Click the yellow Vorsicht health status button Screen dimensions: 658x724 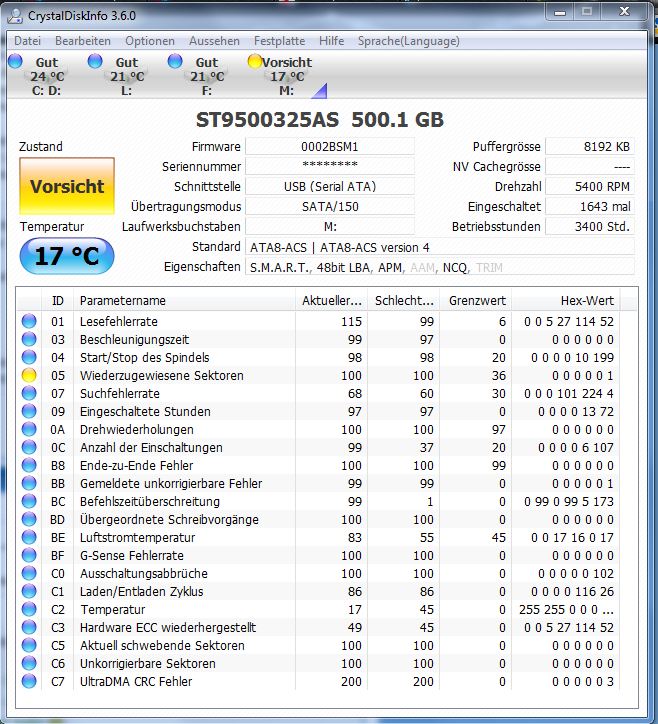click(x=67, y=186)
